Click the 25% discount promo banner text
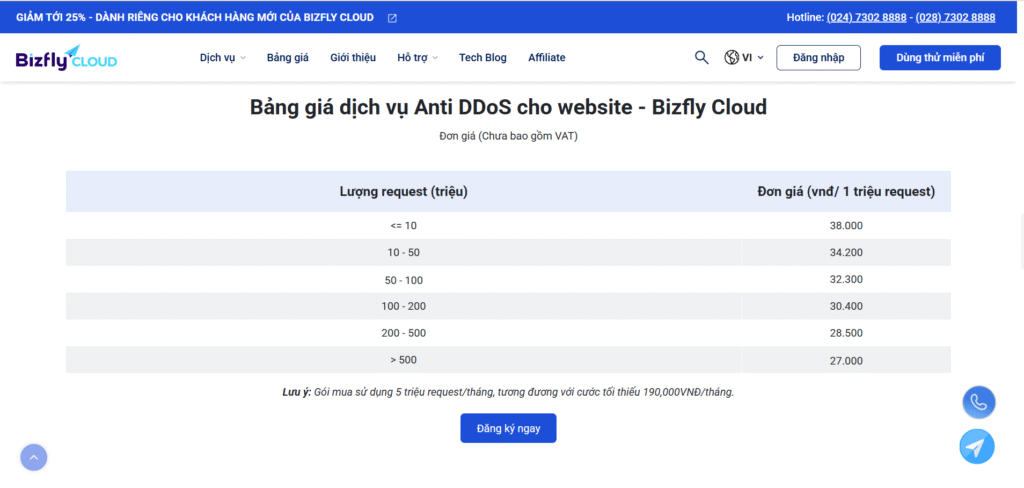Viewport: 1024px width, 488px height. 195,18
